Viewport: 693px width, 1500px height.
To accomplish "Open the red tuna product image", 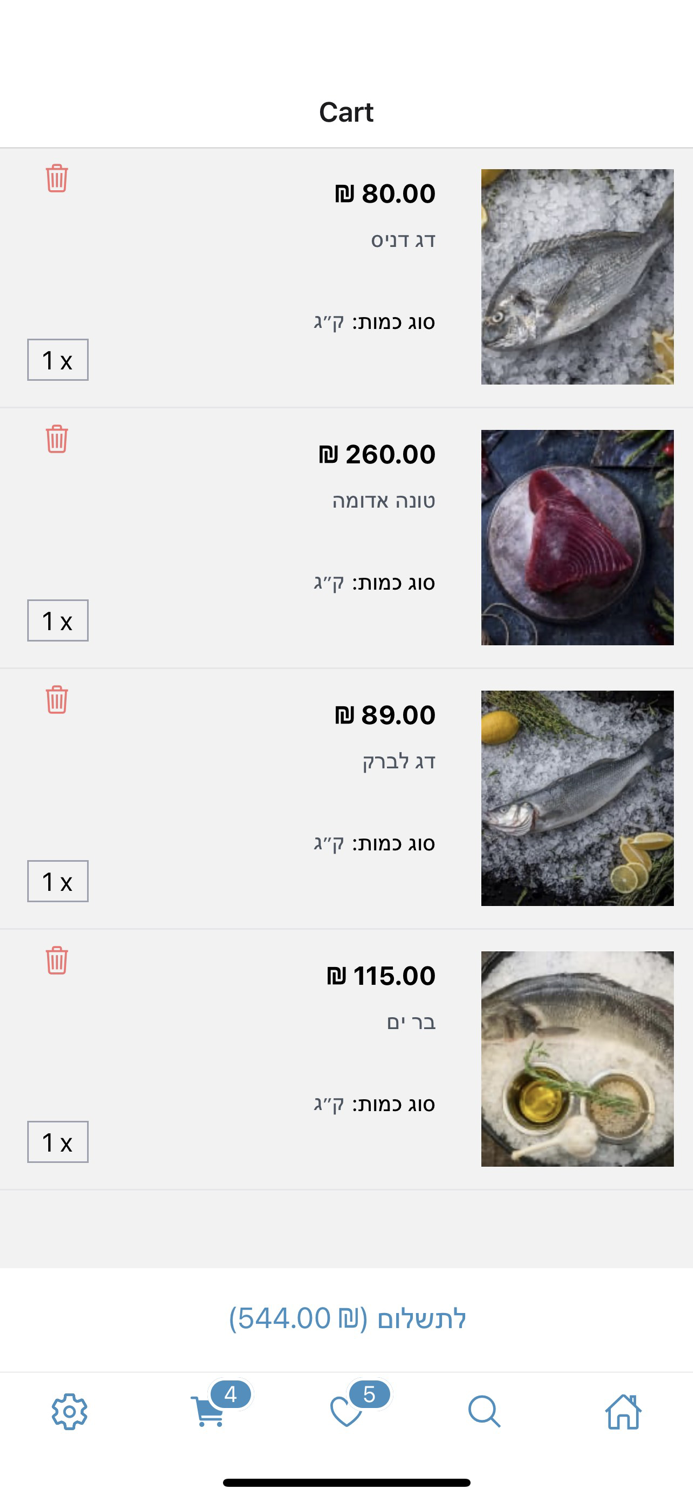I will 577,537.
